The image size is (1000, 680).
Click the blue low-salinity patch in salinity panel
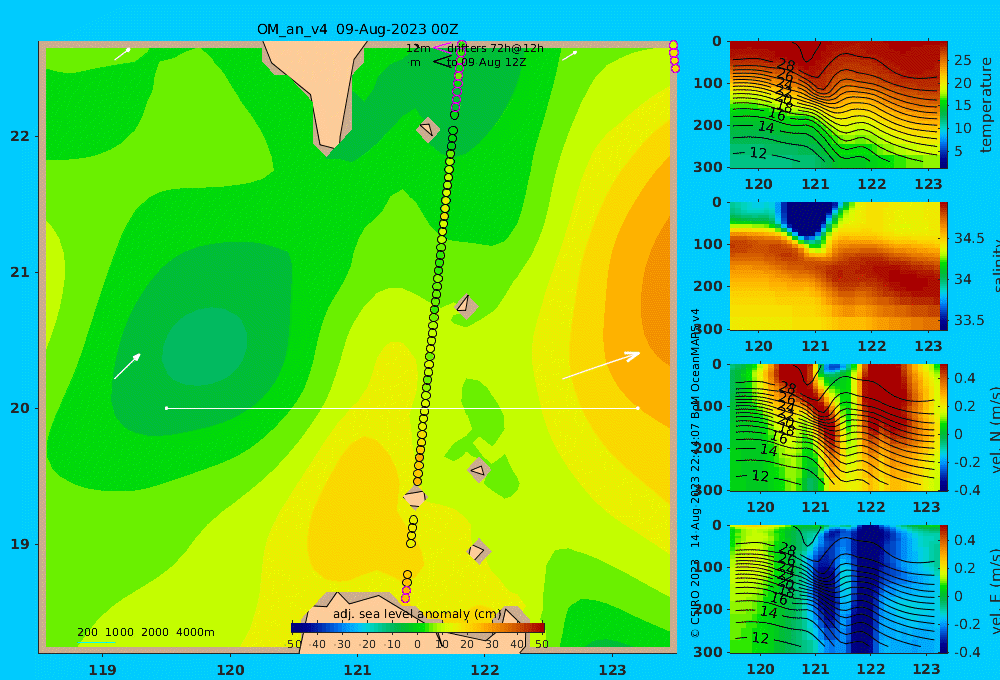[x=809, y=219]
